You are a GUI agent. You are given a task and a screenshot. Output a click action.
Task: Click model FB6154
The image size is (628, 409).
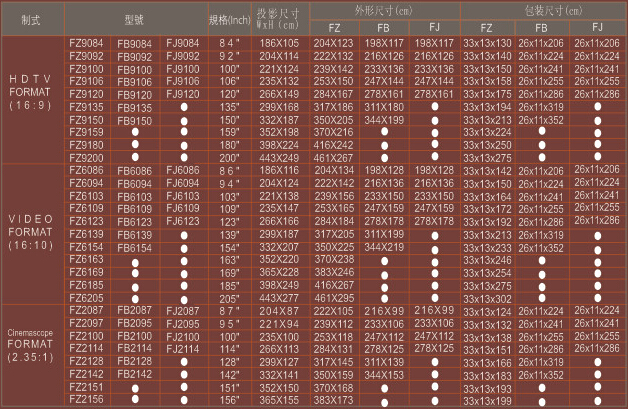(x=135, y=248)
